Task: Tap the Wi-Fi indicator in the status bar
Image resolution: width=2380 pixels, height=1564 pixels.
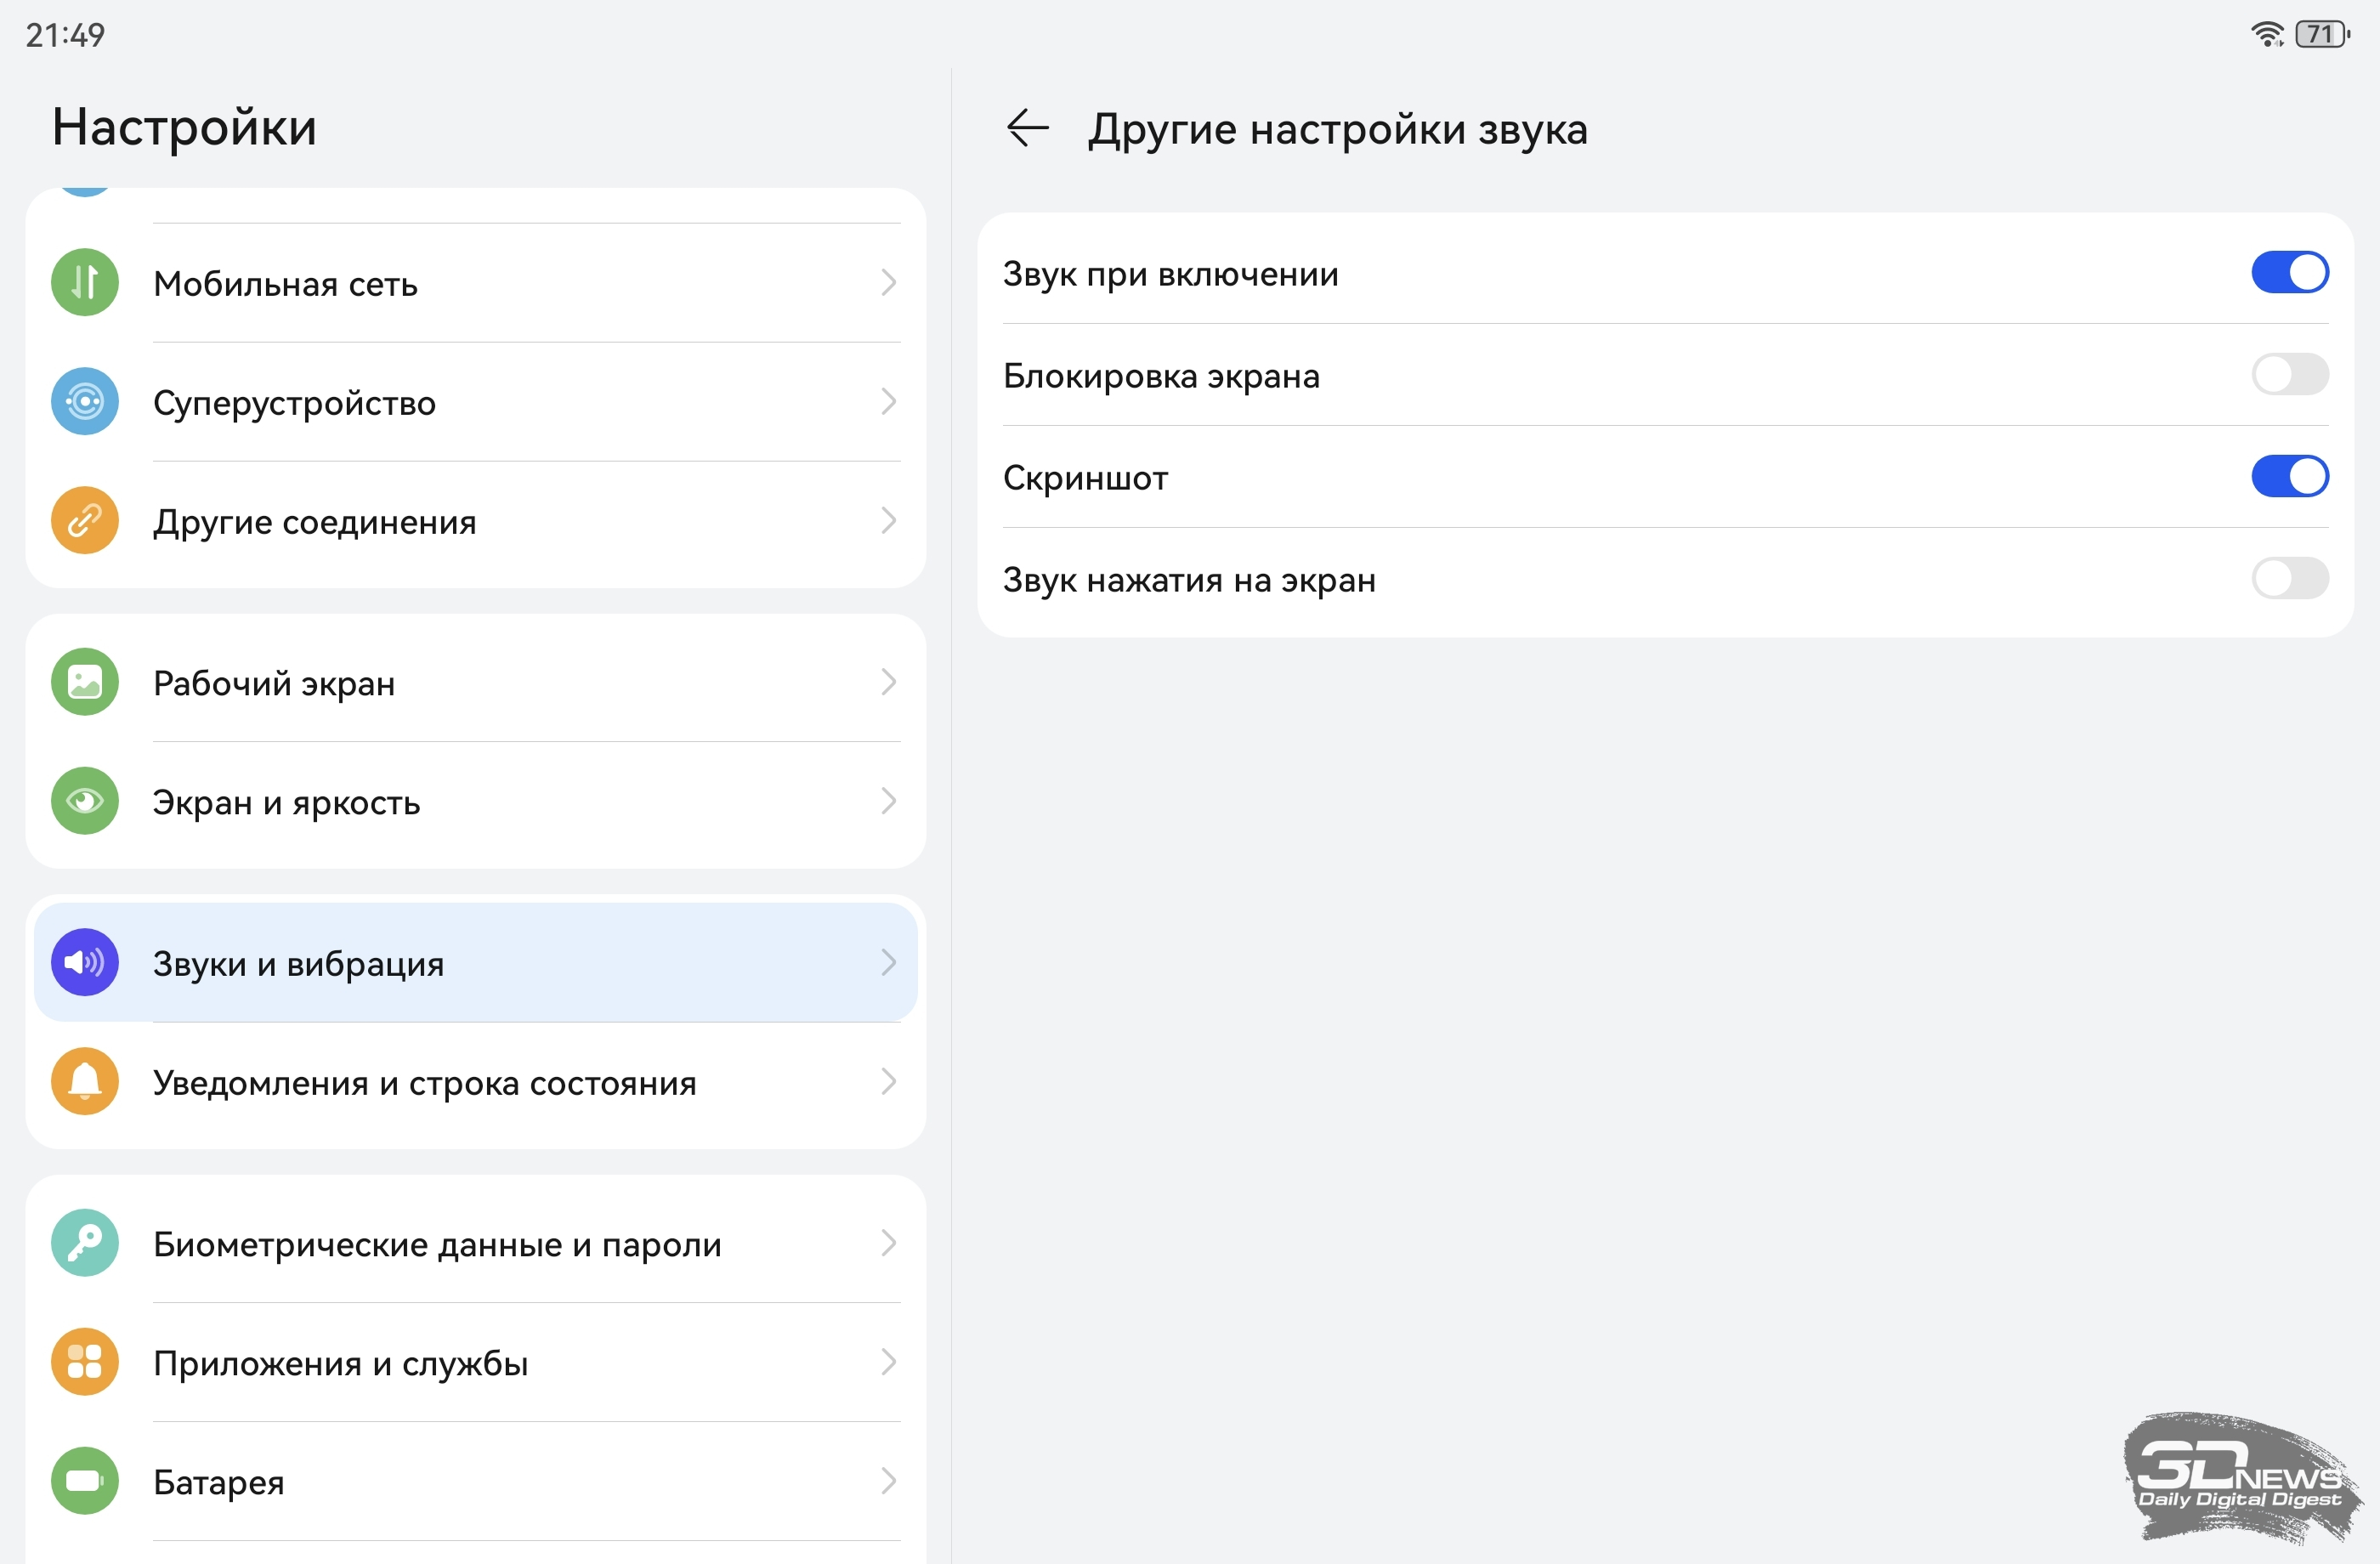Action: click(x=2267, y=35)
